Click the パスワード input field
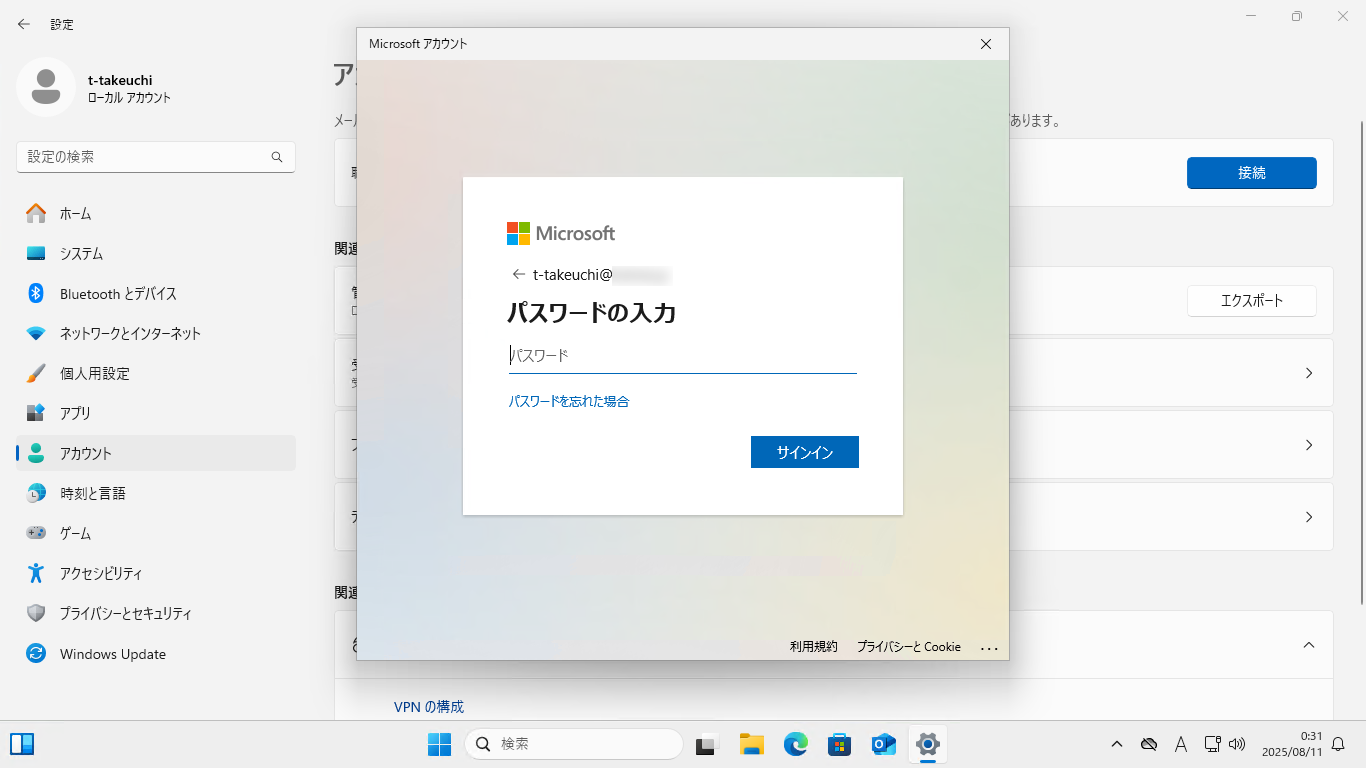1366x768 pixels. coord(683,355)
